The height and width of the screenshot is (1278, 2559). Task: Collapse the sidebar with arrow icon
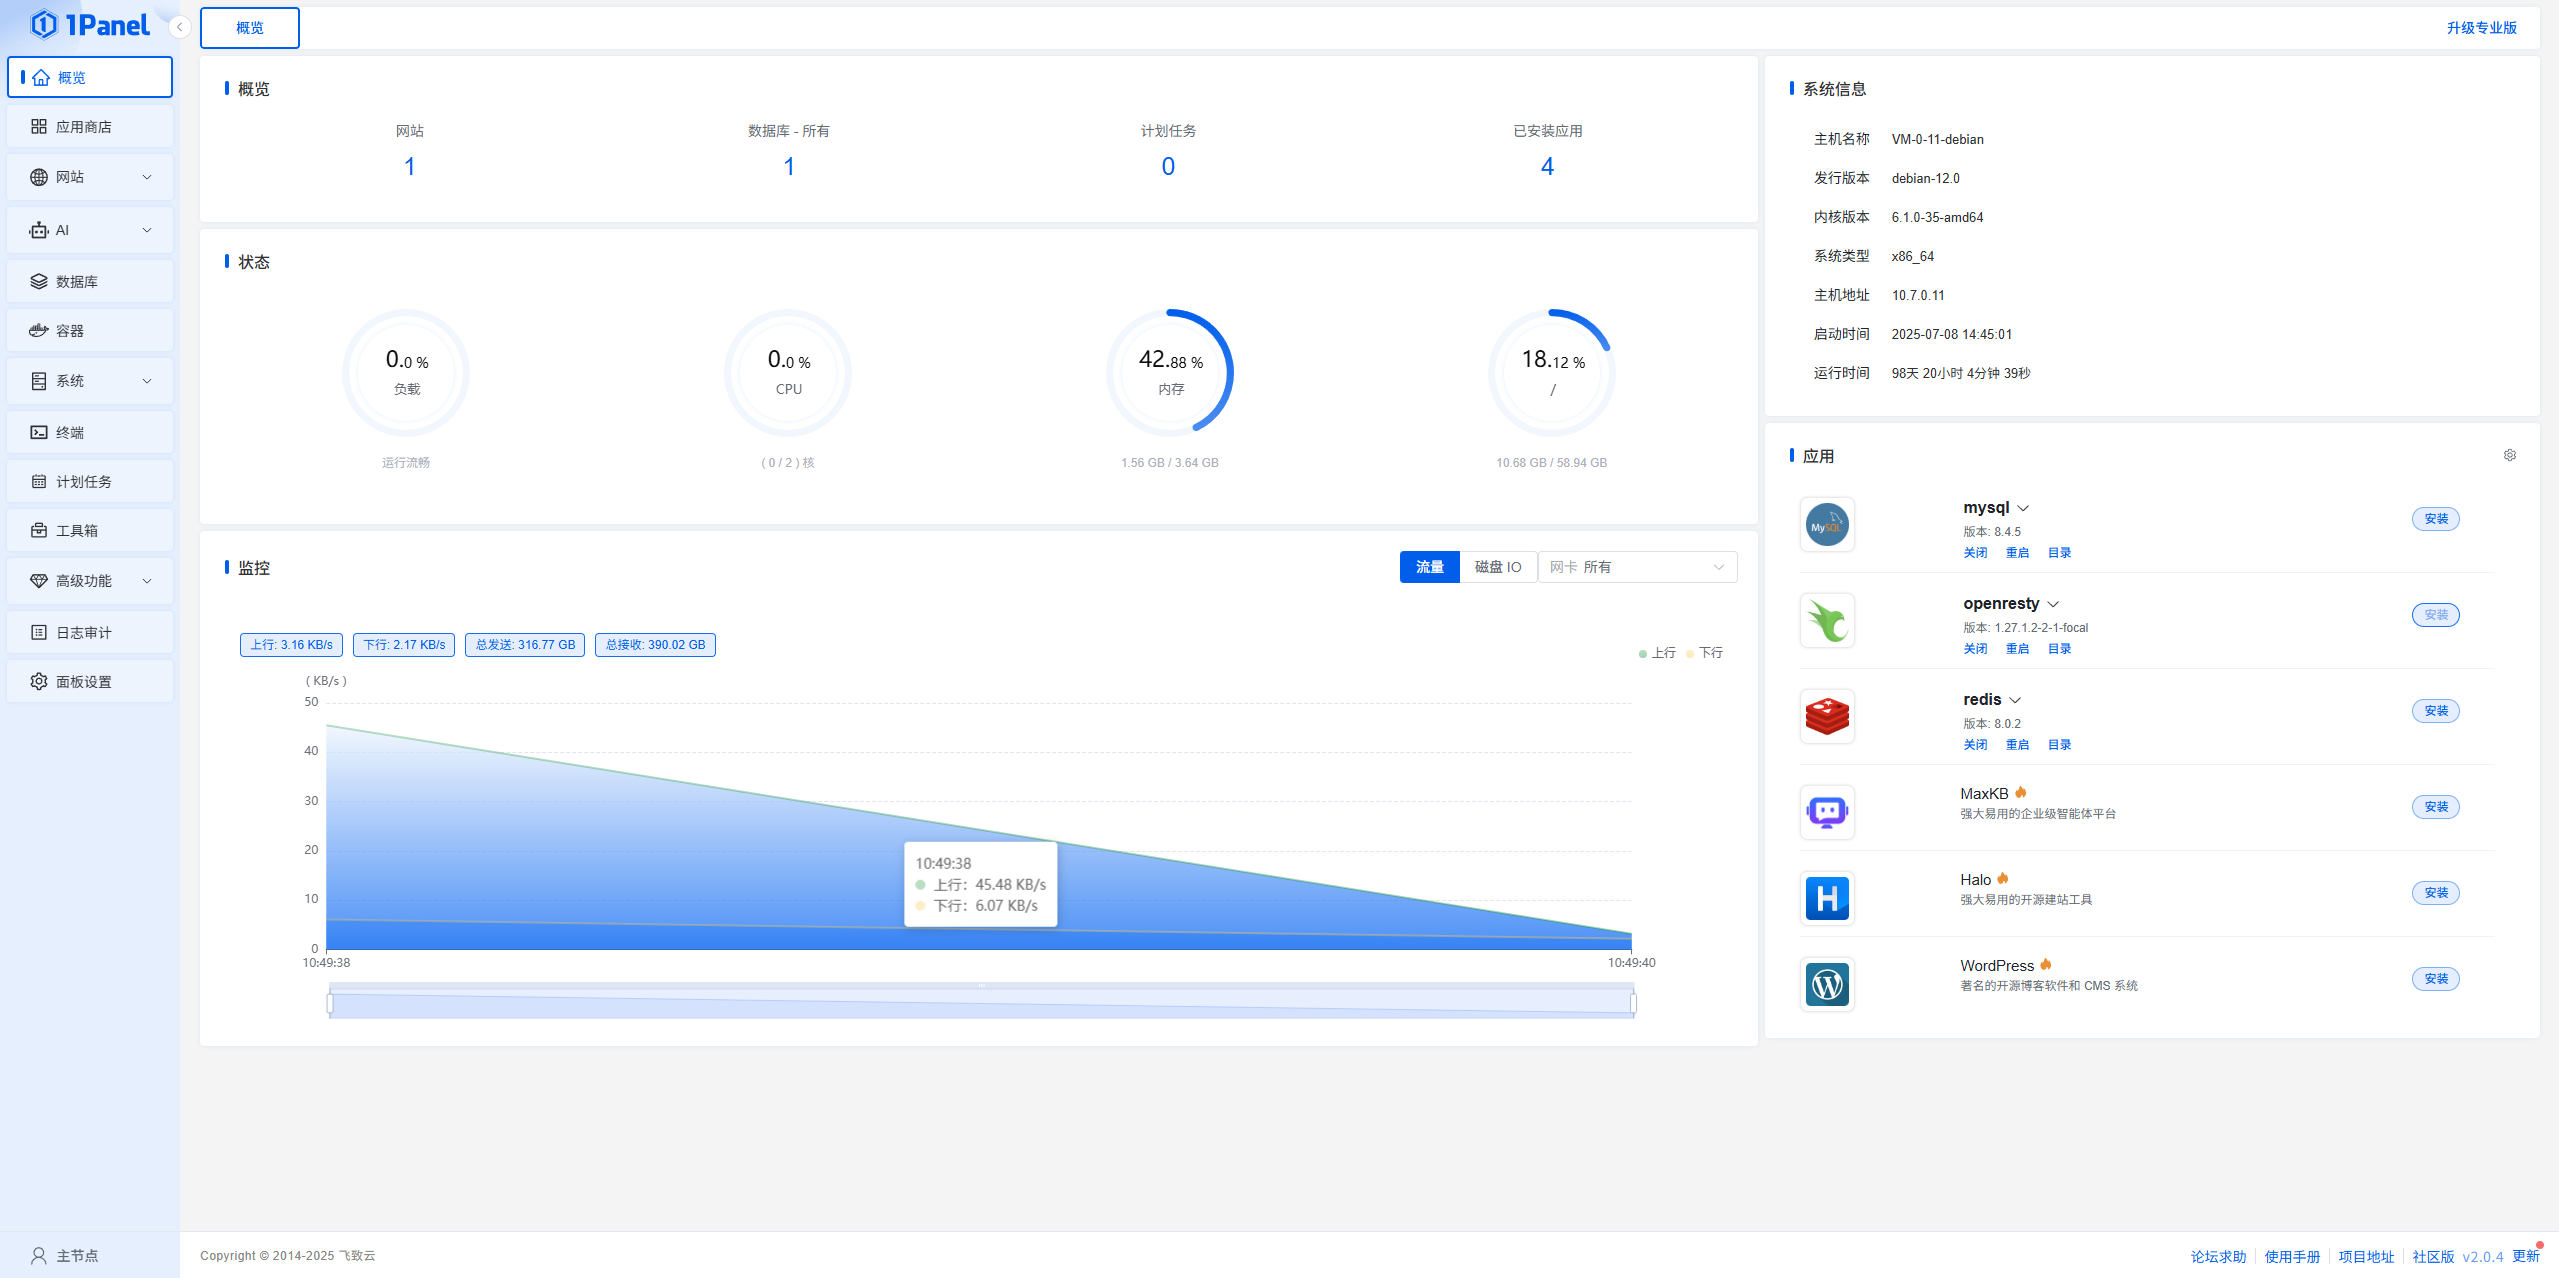tap(179, 27)
